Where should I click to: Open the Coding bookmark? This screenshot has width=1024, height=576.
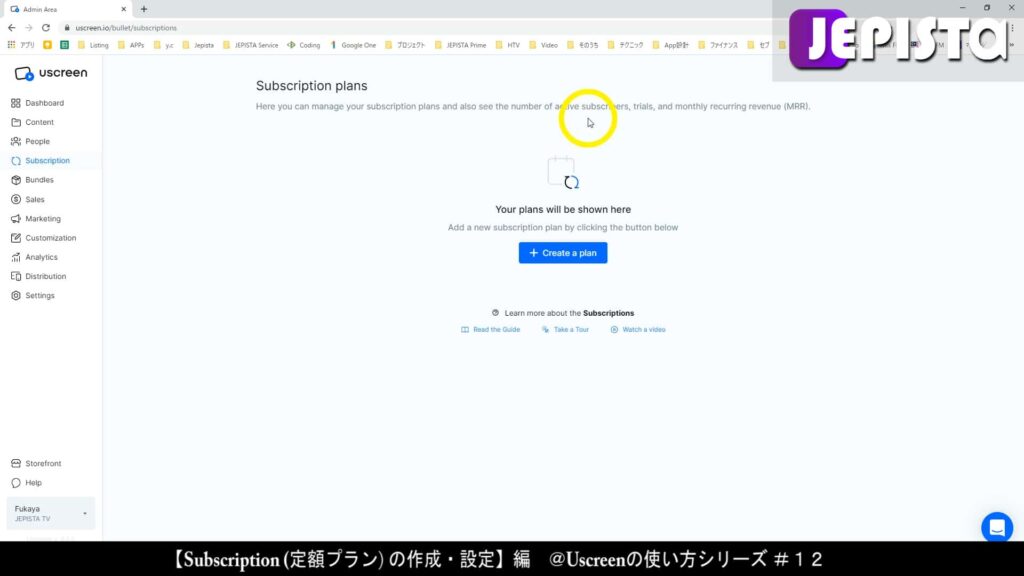click(x=304, y=45)
